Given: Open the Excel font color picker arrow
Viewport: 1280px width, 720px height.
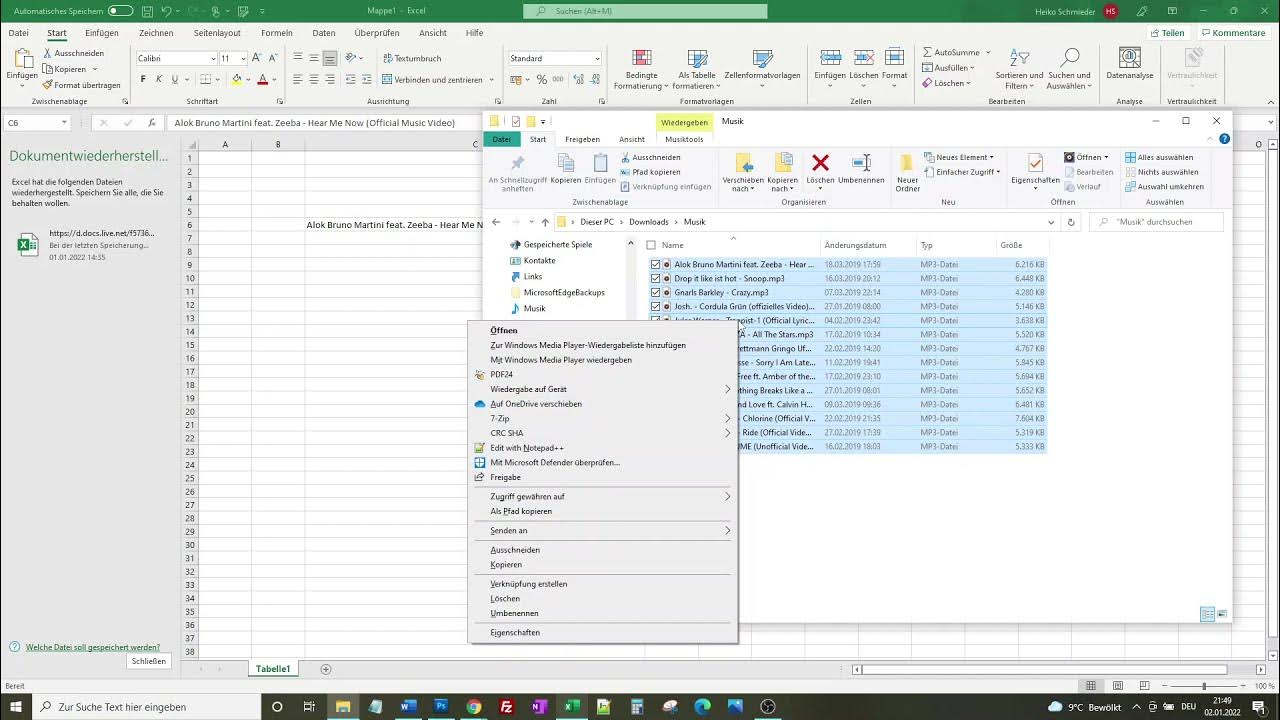Looking at the screenshot, I should pos(275,79).
